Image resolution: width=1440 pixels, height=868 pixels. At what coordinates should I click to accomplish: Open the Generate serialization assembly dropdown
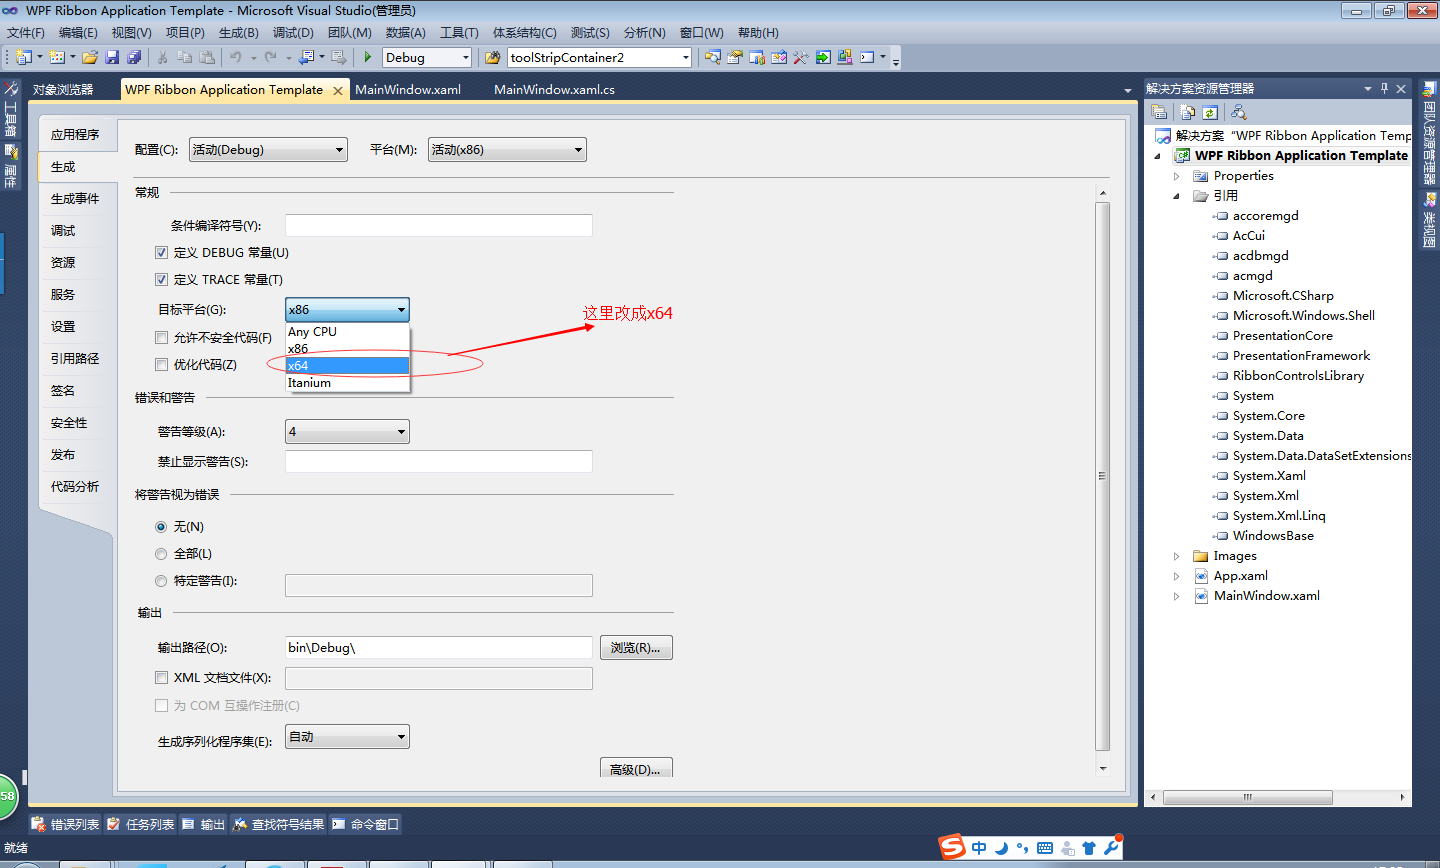[347, 737]
